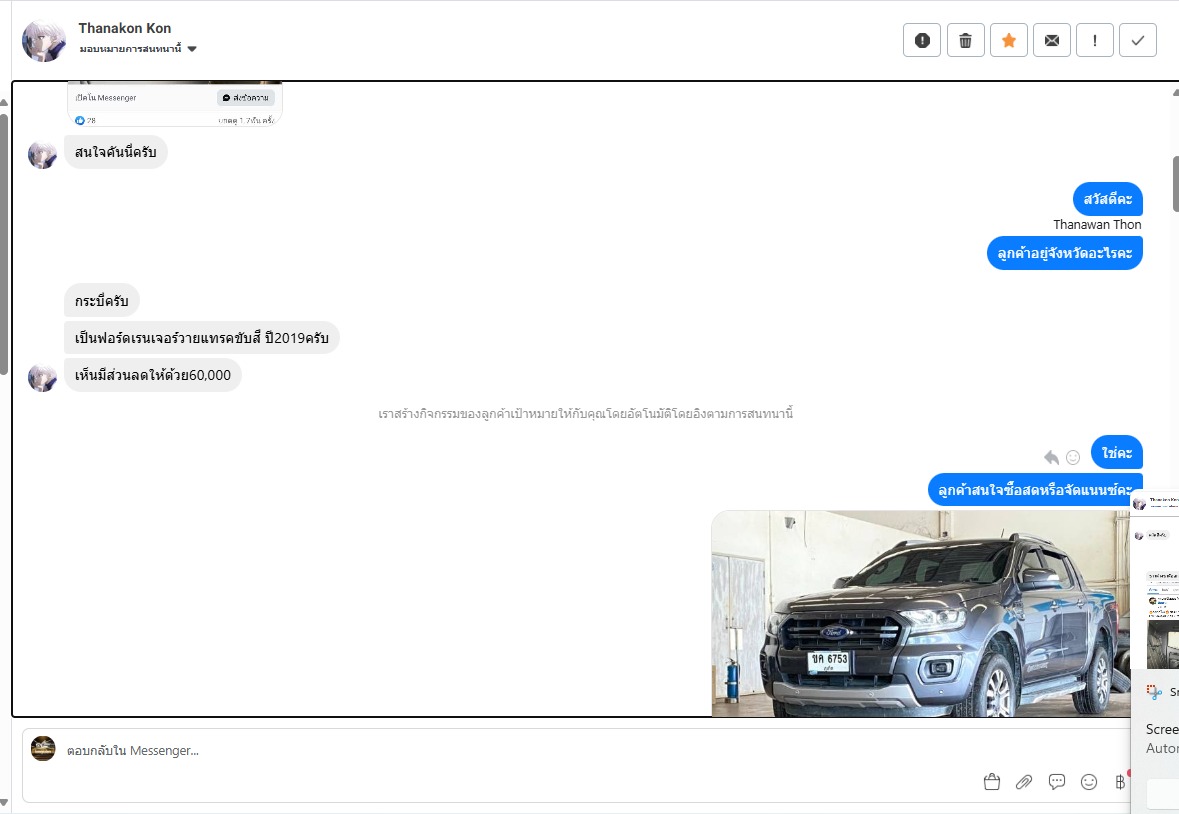Toggle the orange star follow-up icon

pos(1008,40)
